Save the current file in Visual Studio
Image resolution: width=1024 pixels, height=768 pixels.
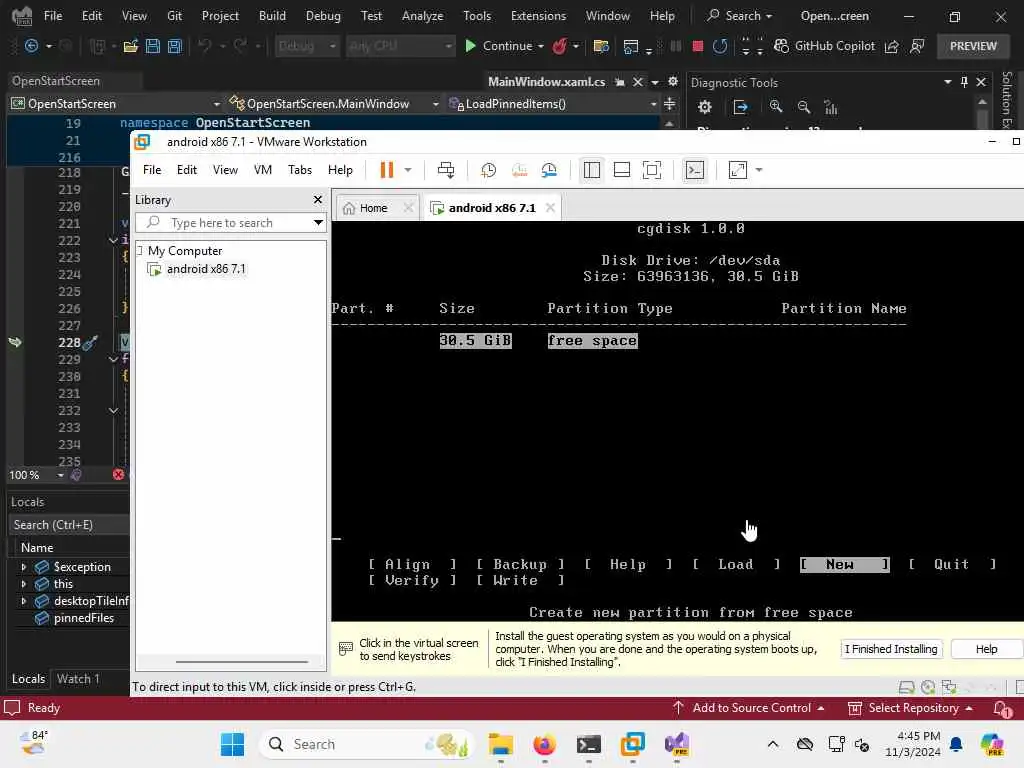pos(153,46)
